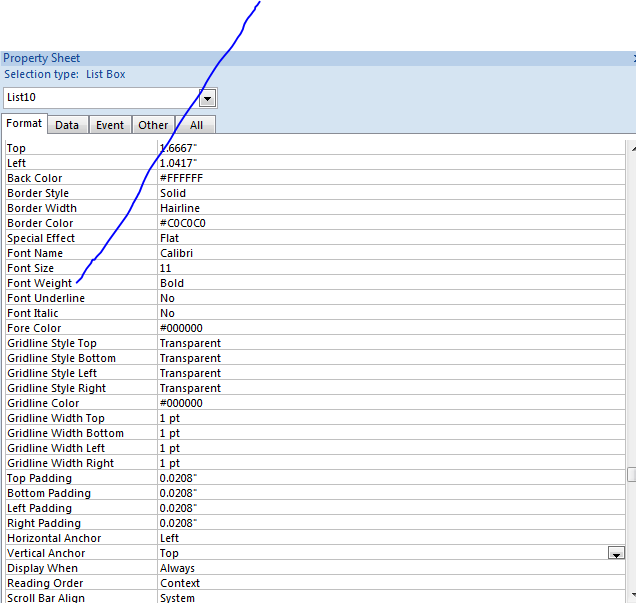Click the Fore Color value #000000
Image resolution: width=636 pixels, height=603 pixels.
tap(181, 328)
